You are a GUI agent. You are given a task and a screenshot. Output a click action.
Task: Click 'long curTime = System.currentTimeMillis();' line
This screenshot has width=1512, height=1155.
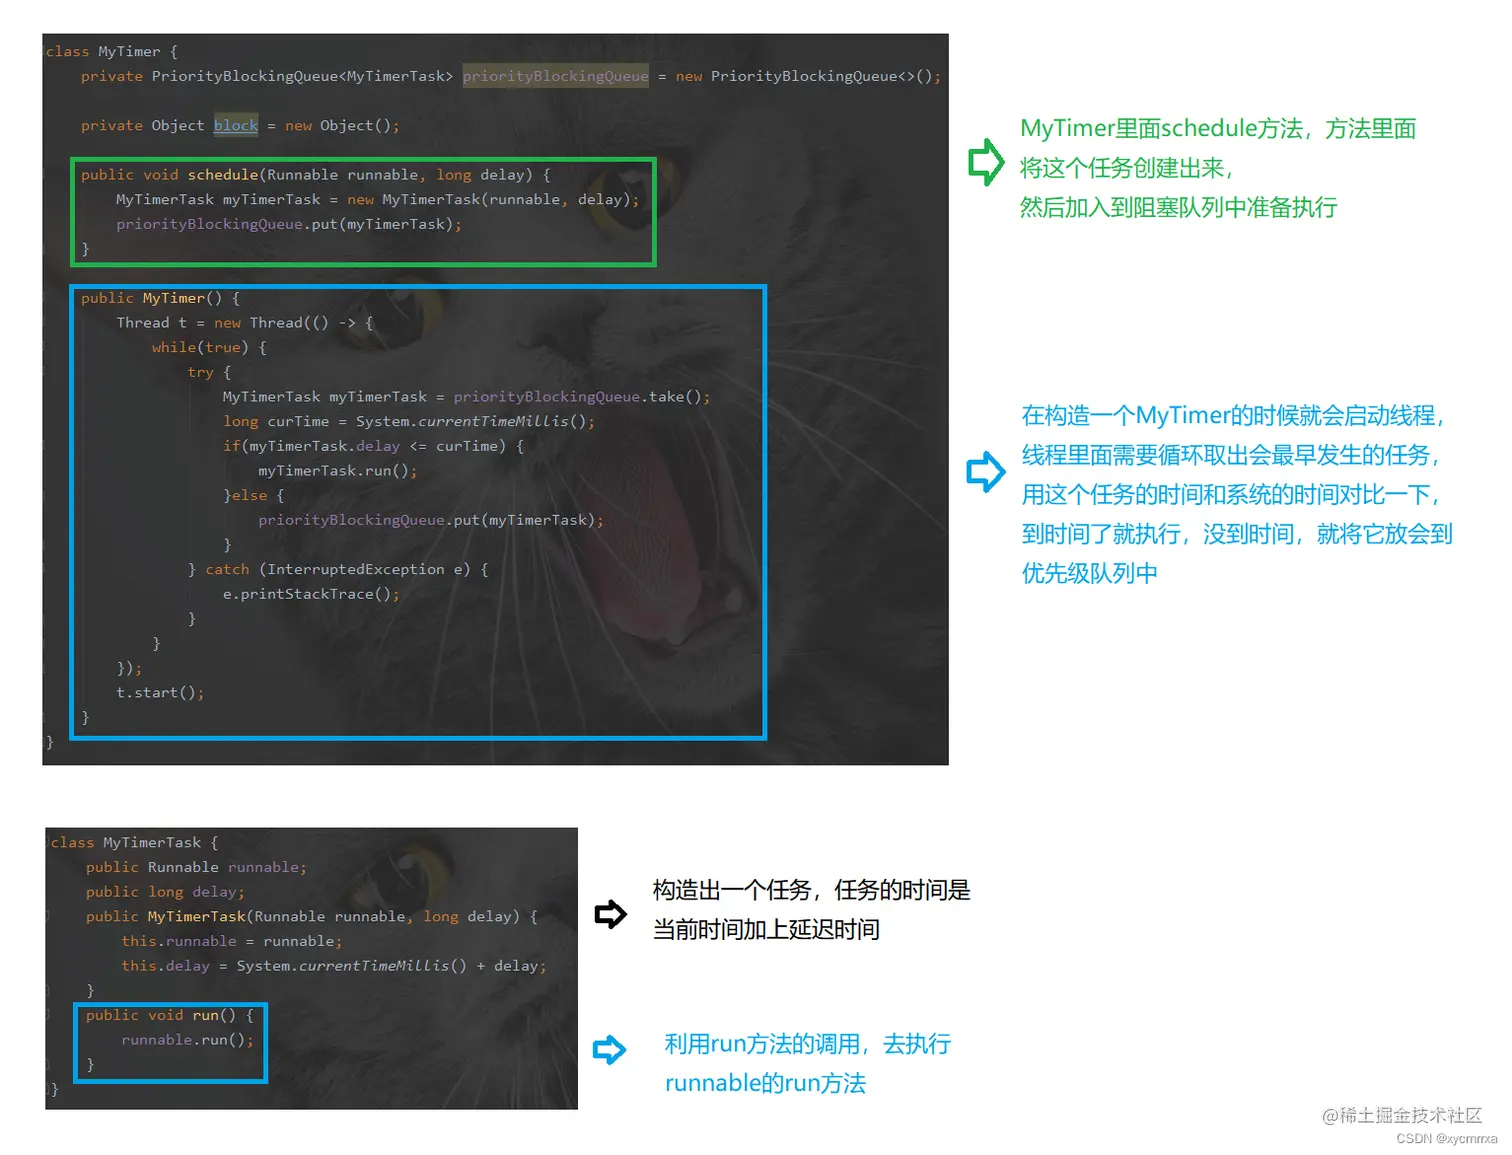[409, 421]
